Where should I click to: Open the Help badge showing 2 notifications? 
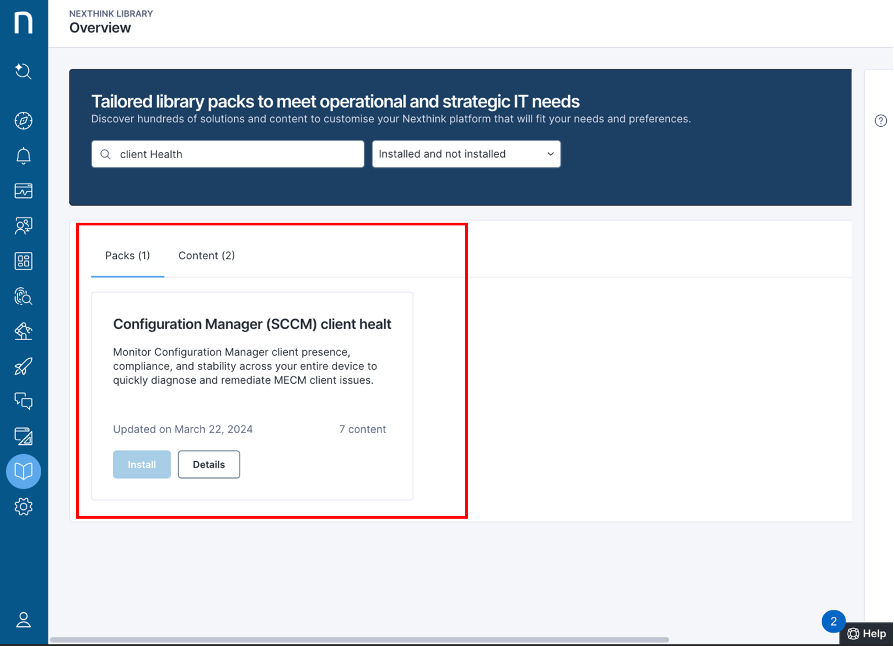(833, 621)
